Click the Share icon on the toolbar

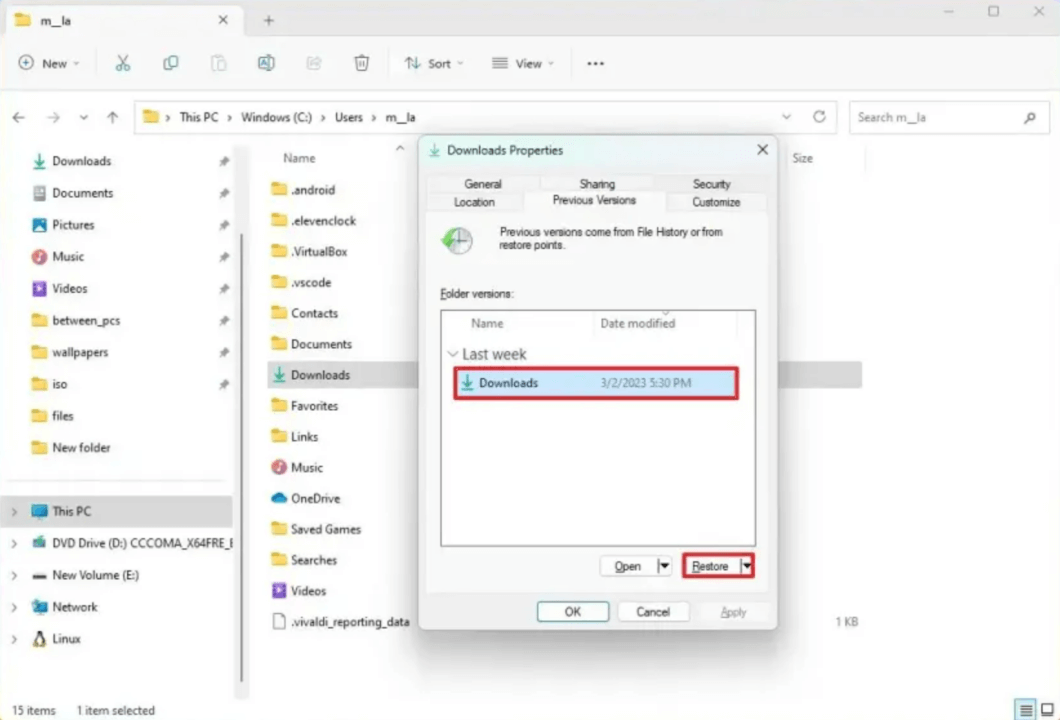pyautogui.click(x=313, y=63)
